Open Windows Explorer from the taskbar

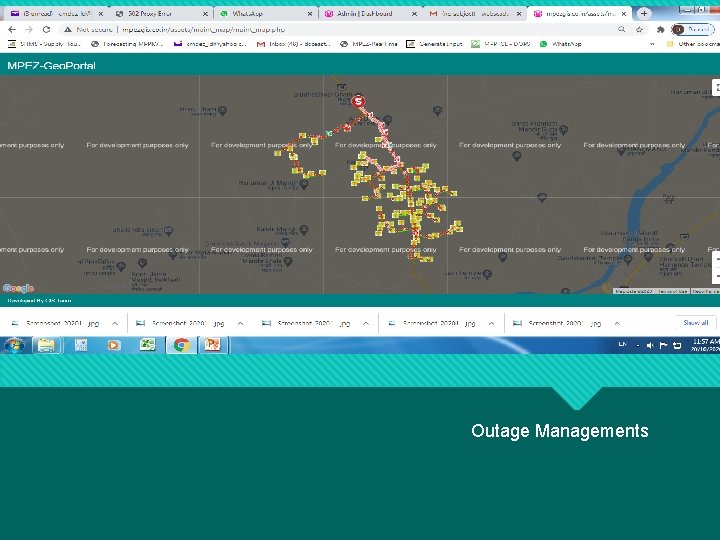(46, 345)
